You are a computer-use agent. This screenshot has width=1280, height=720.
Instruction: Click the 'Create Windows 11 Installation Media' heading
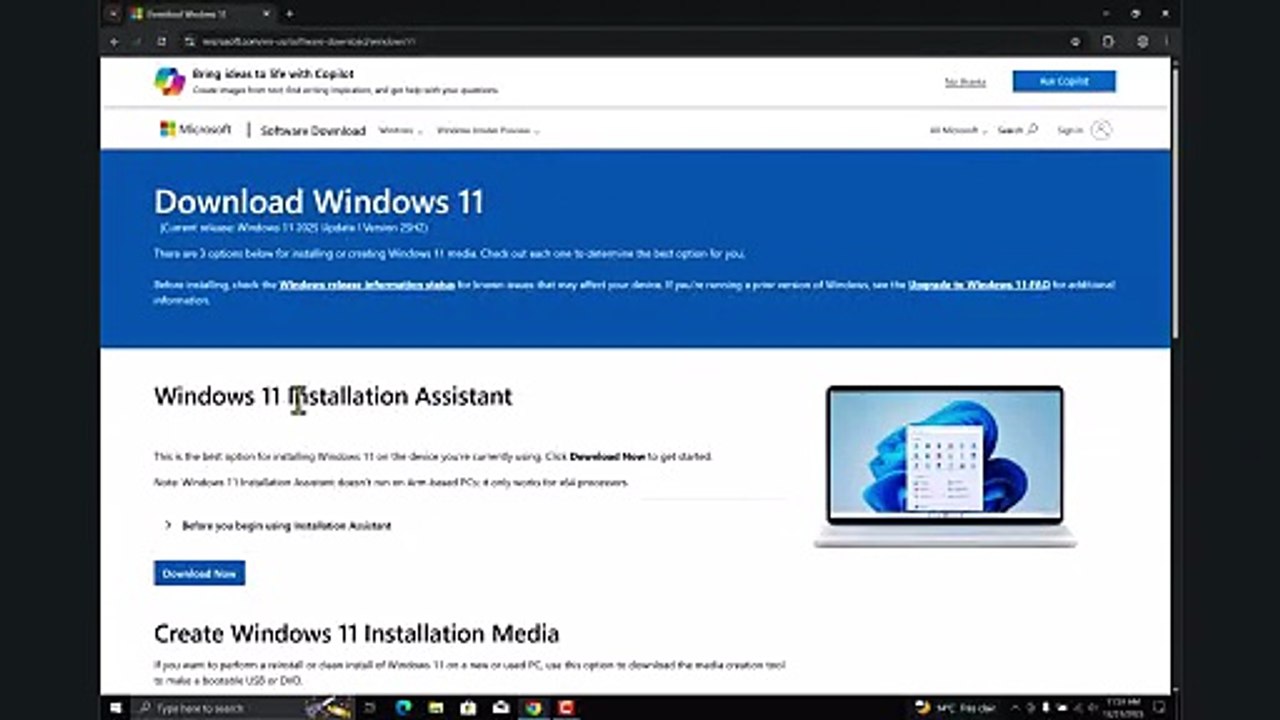coord(356,634)
